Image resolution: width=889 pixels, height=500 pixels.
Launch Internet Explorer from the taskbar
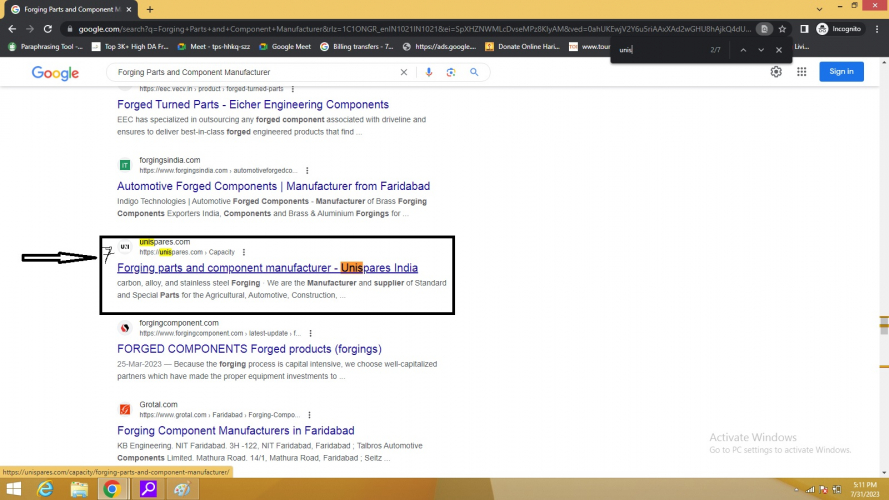(x=45, y=489)
